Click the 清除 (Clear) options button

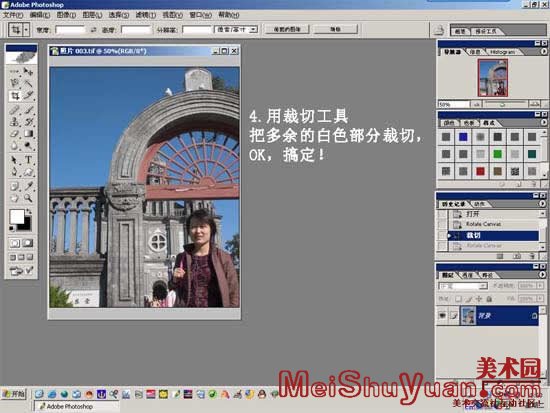click(x=335, y=29)
